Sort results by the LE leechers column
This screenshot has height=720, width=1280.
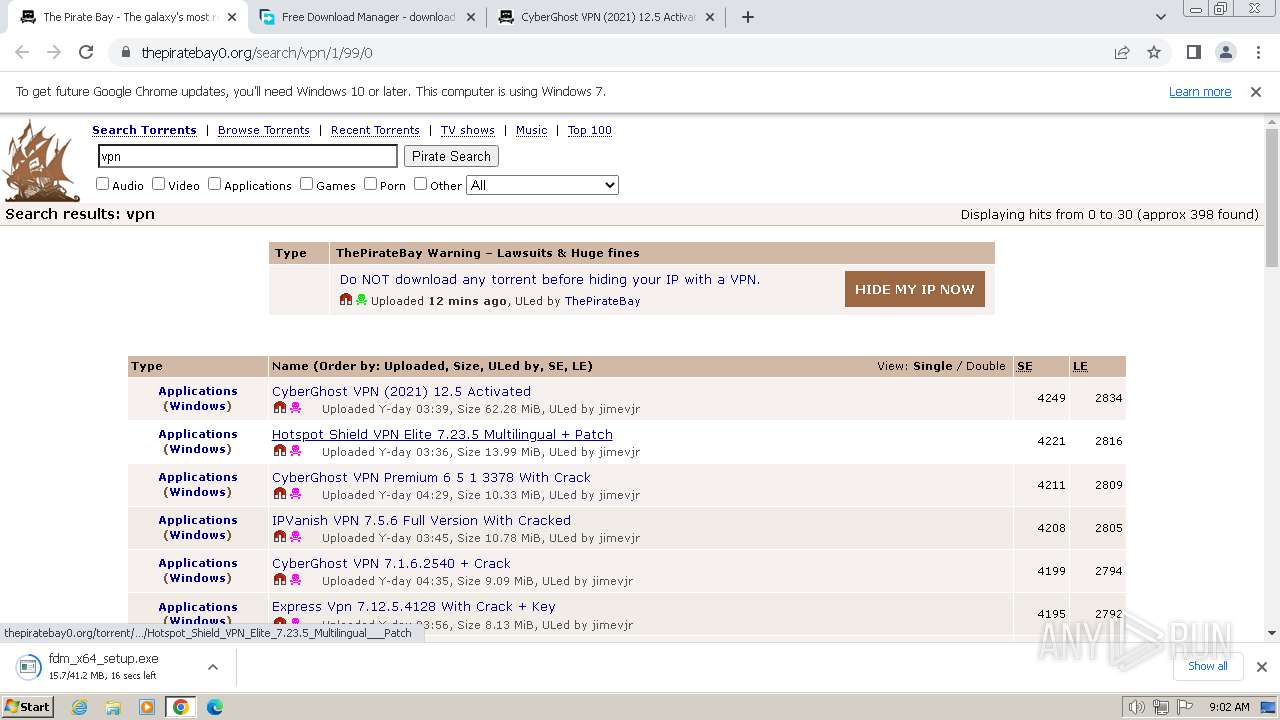point(1080,366)
